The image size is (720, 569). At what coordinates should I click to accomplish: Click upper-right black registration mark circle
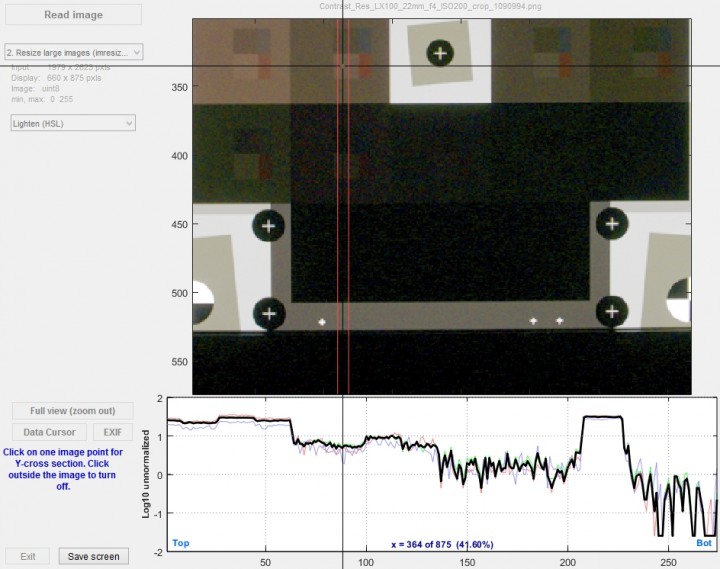coord(612,224)
